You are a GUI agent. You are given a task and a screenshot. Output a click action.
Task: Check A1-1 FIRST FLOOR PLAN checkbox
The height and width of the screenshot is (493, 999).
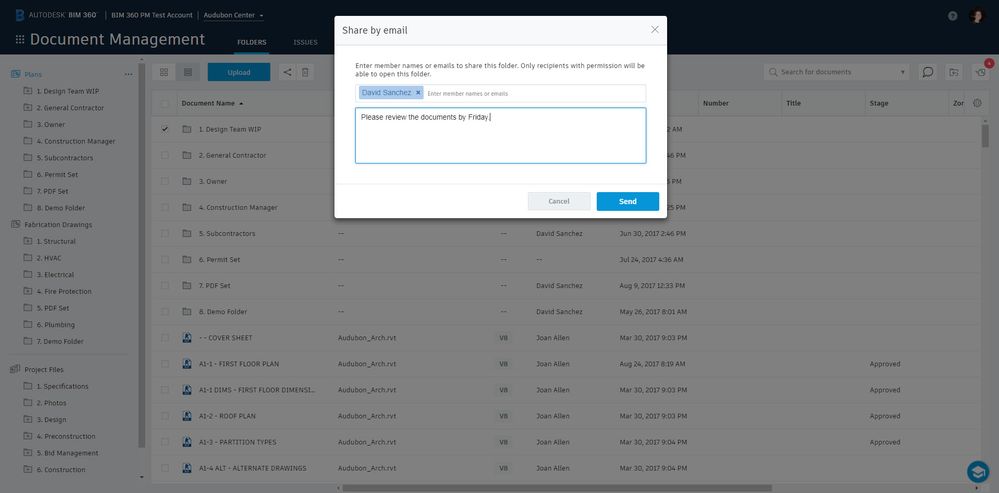(x=165, y=364)
